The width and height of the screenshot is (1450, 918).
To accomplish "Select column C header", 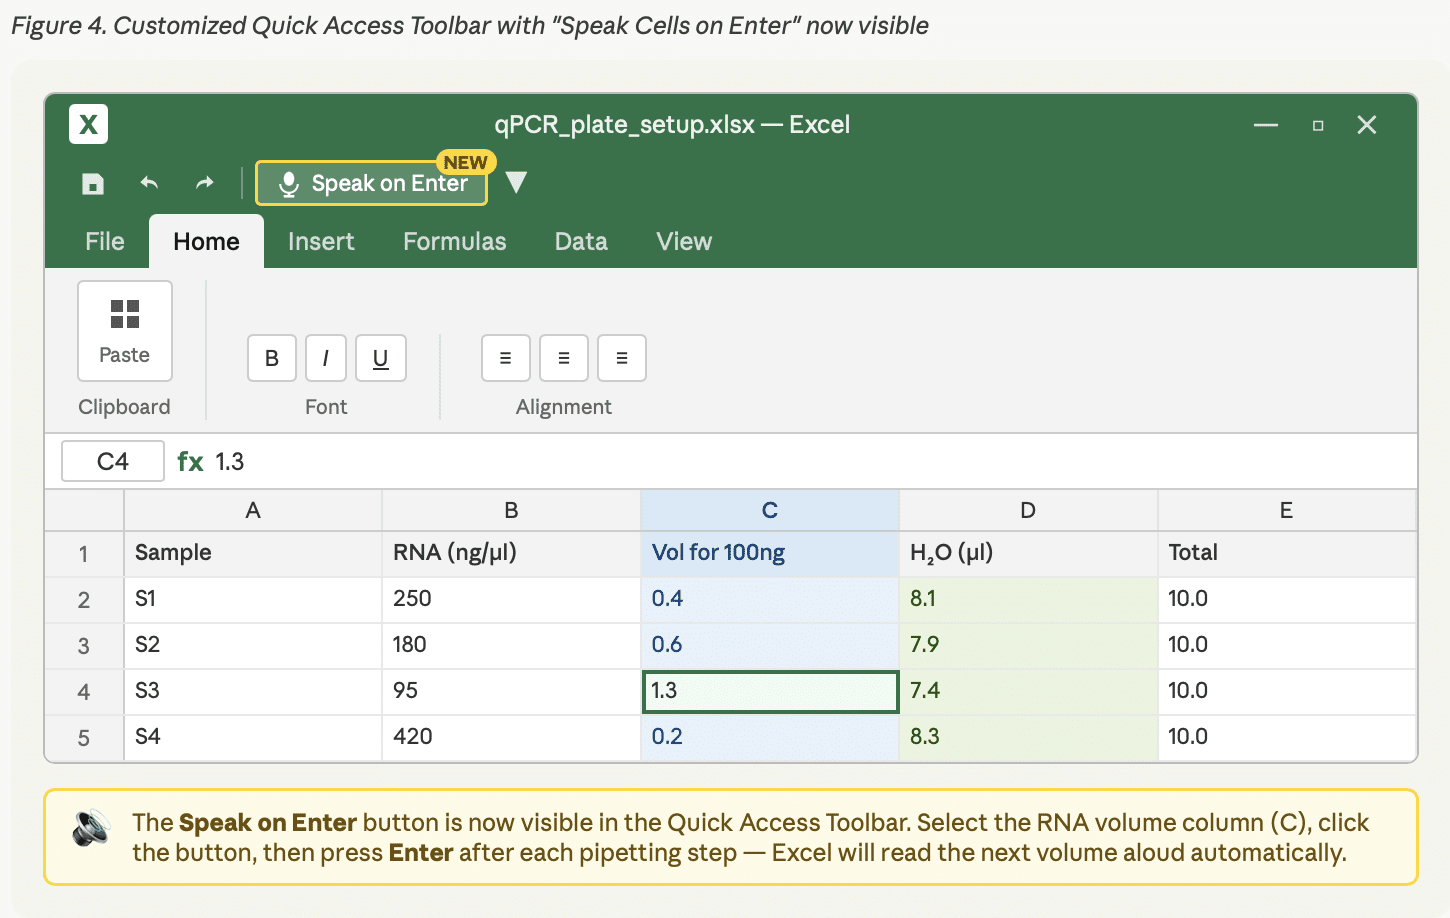I will coord(770,510).
